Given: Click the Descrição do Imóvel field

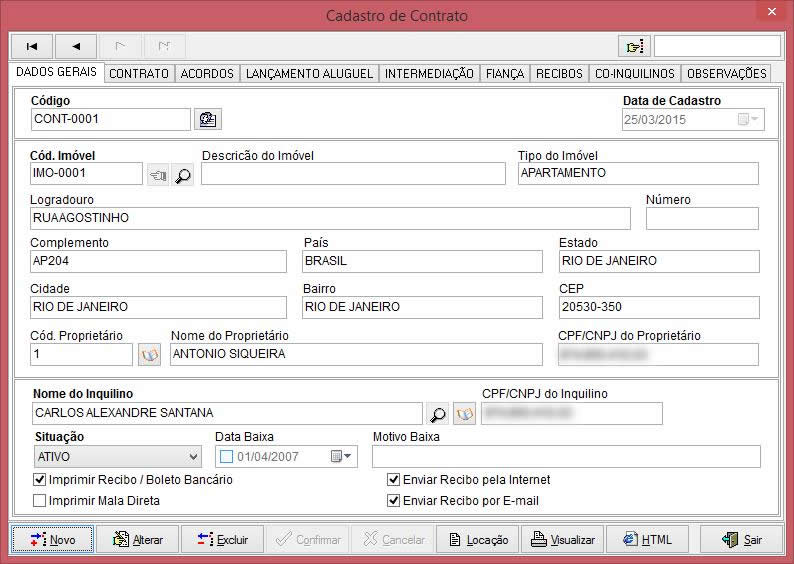Looking at the screenshot, I should pos(353,174).
